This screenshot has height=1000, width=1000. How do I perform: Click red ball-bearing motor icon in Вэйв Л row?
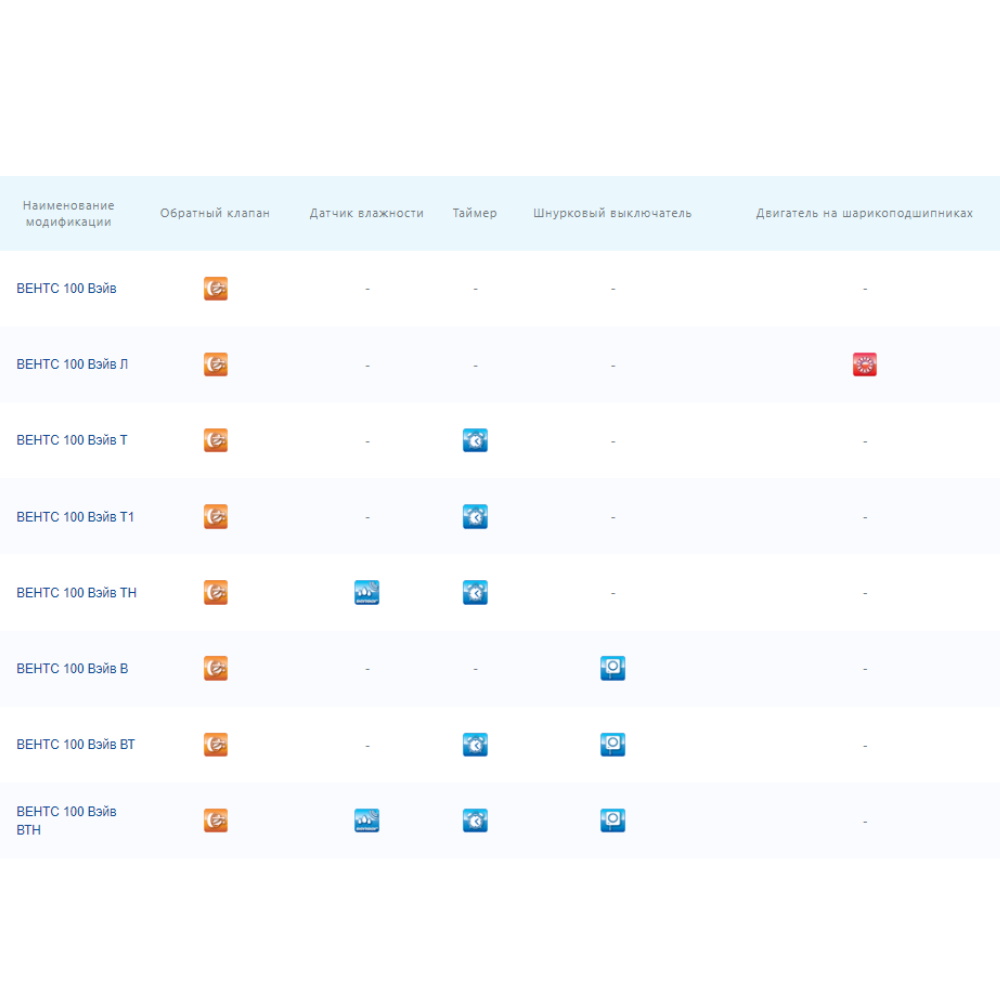coord(865,364)
